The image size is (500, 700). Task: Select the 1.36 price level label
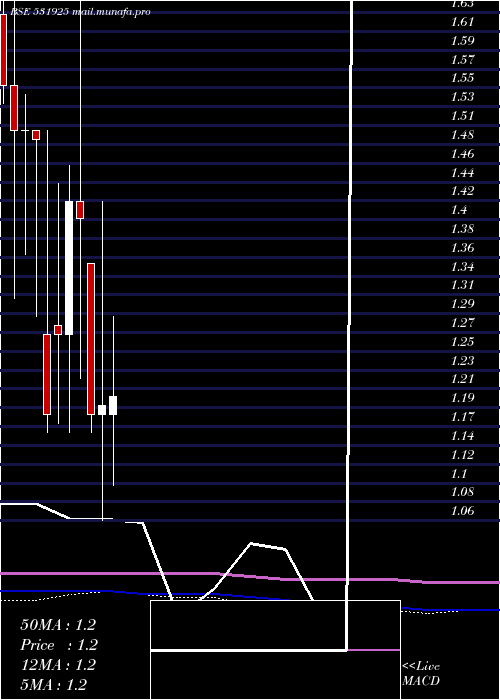click(463, 248)
